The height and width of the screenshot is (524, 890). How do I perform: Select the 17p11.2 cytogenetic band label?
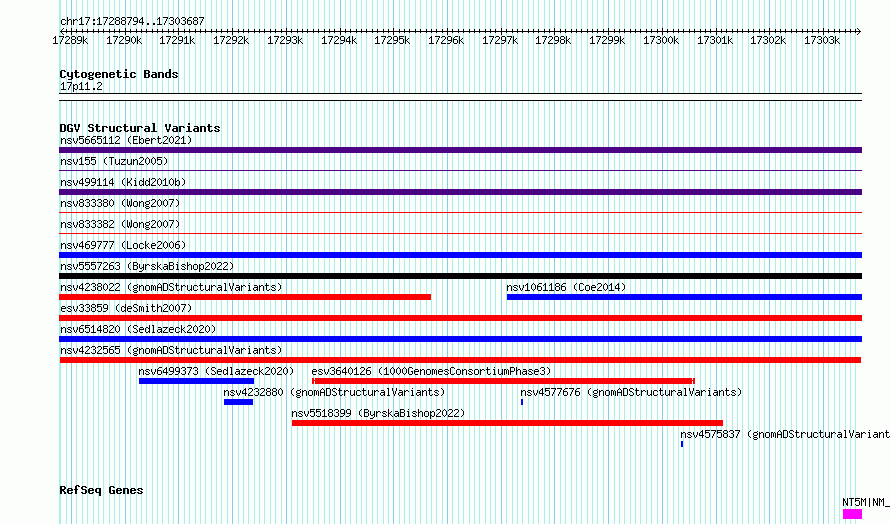click(81, 86)
